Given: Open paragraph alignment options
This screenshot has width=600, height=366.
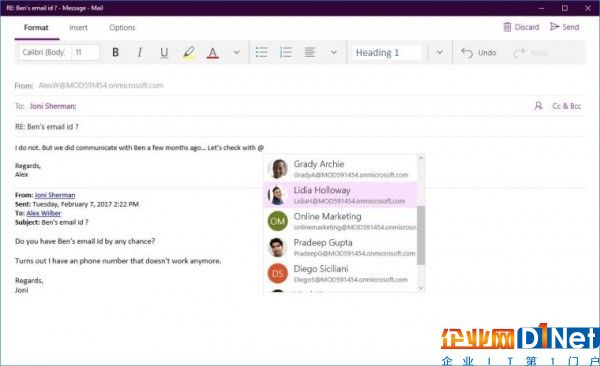Looking at the screenshot, I should [310, 52].
